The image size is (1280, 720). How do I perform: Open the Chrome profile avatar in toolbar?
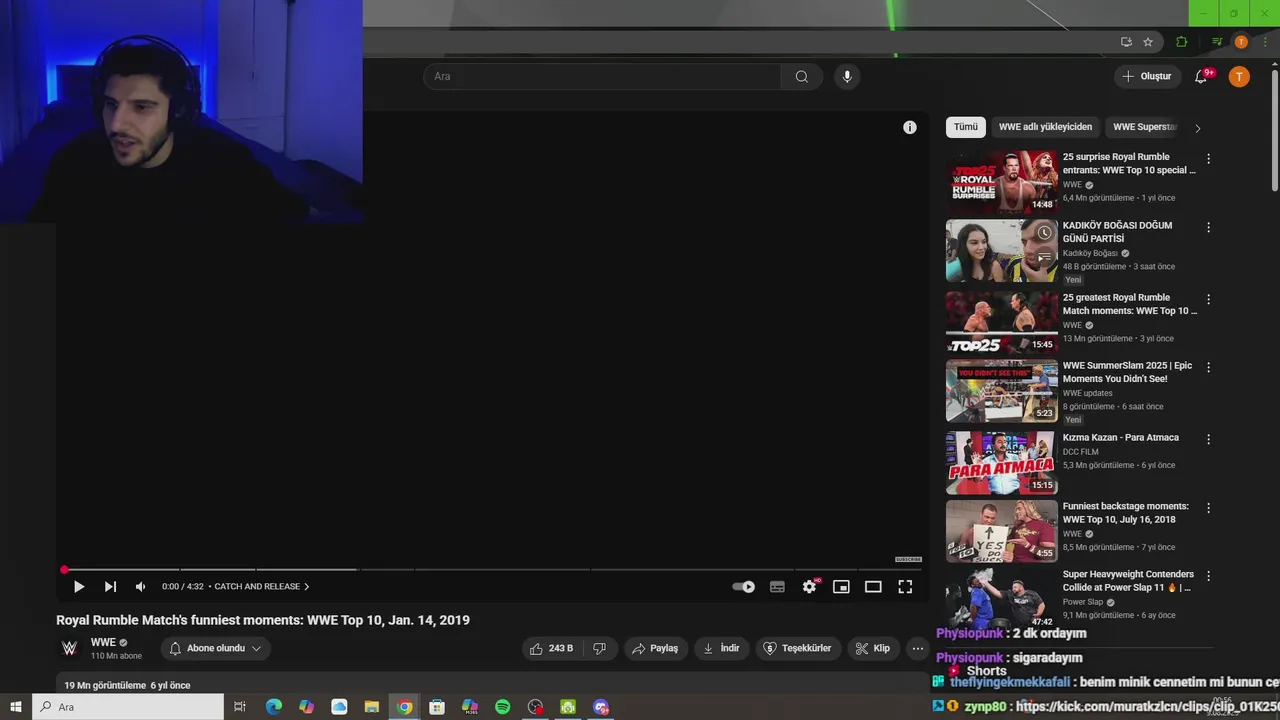click(x=1241, y=42)
